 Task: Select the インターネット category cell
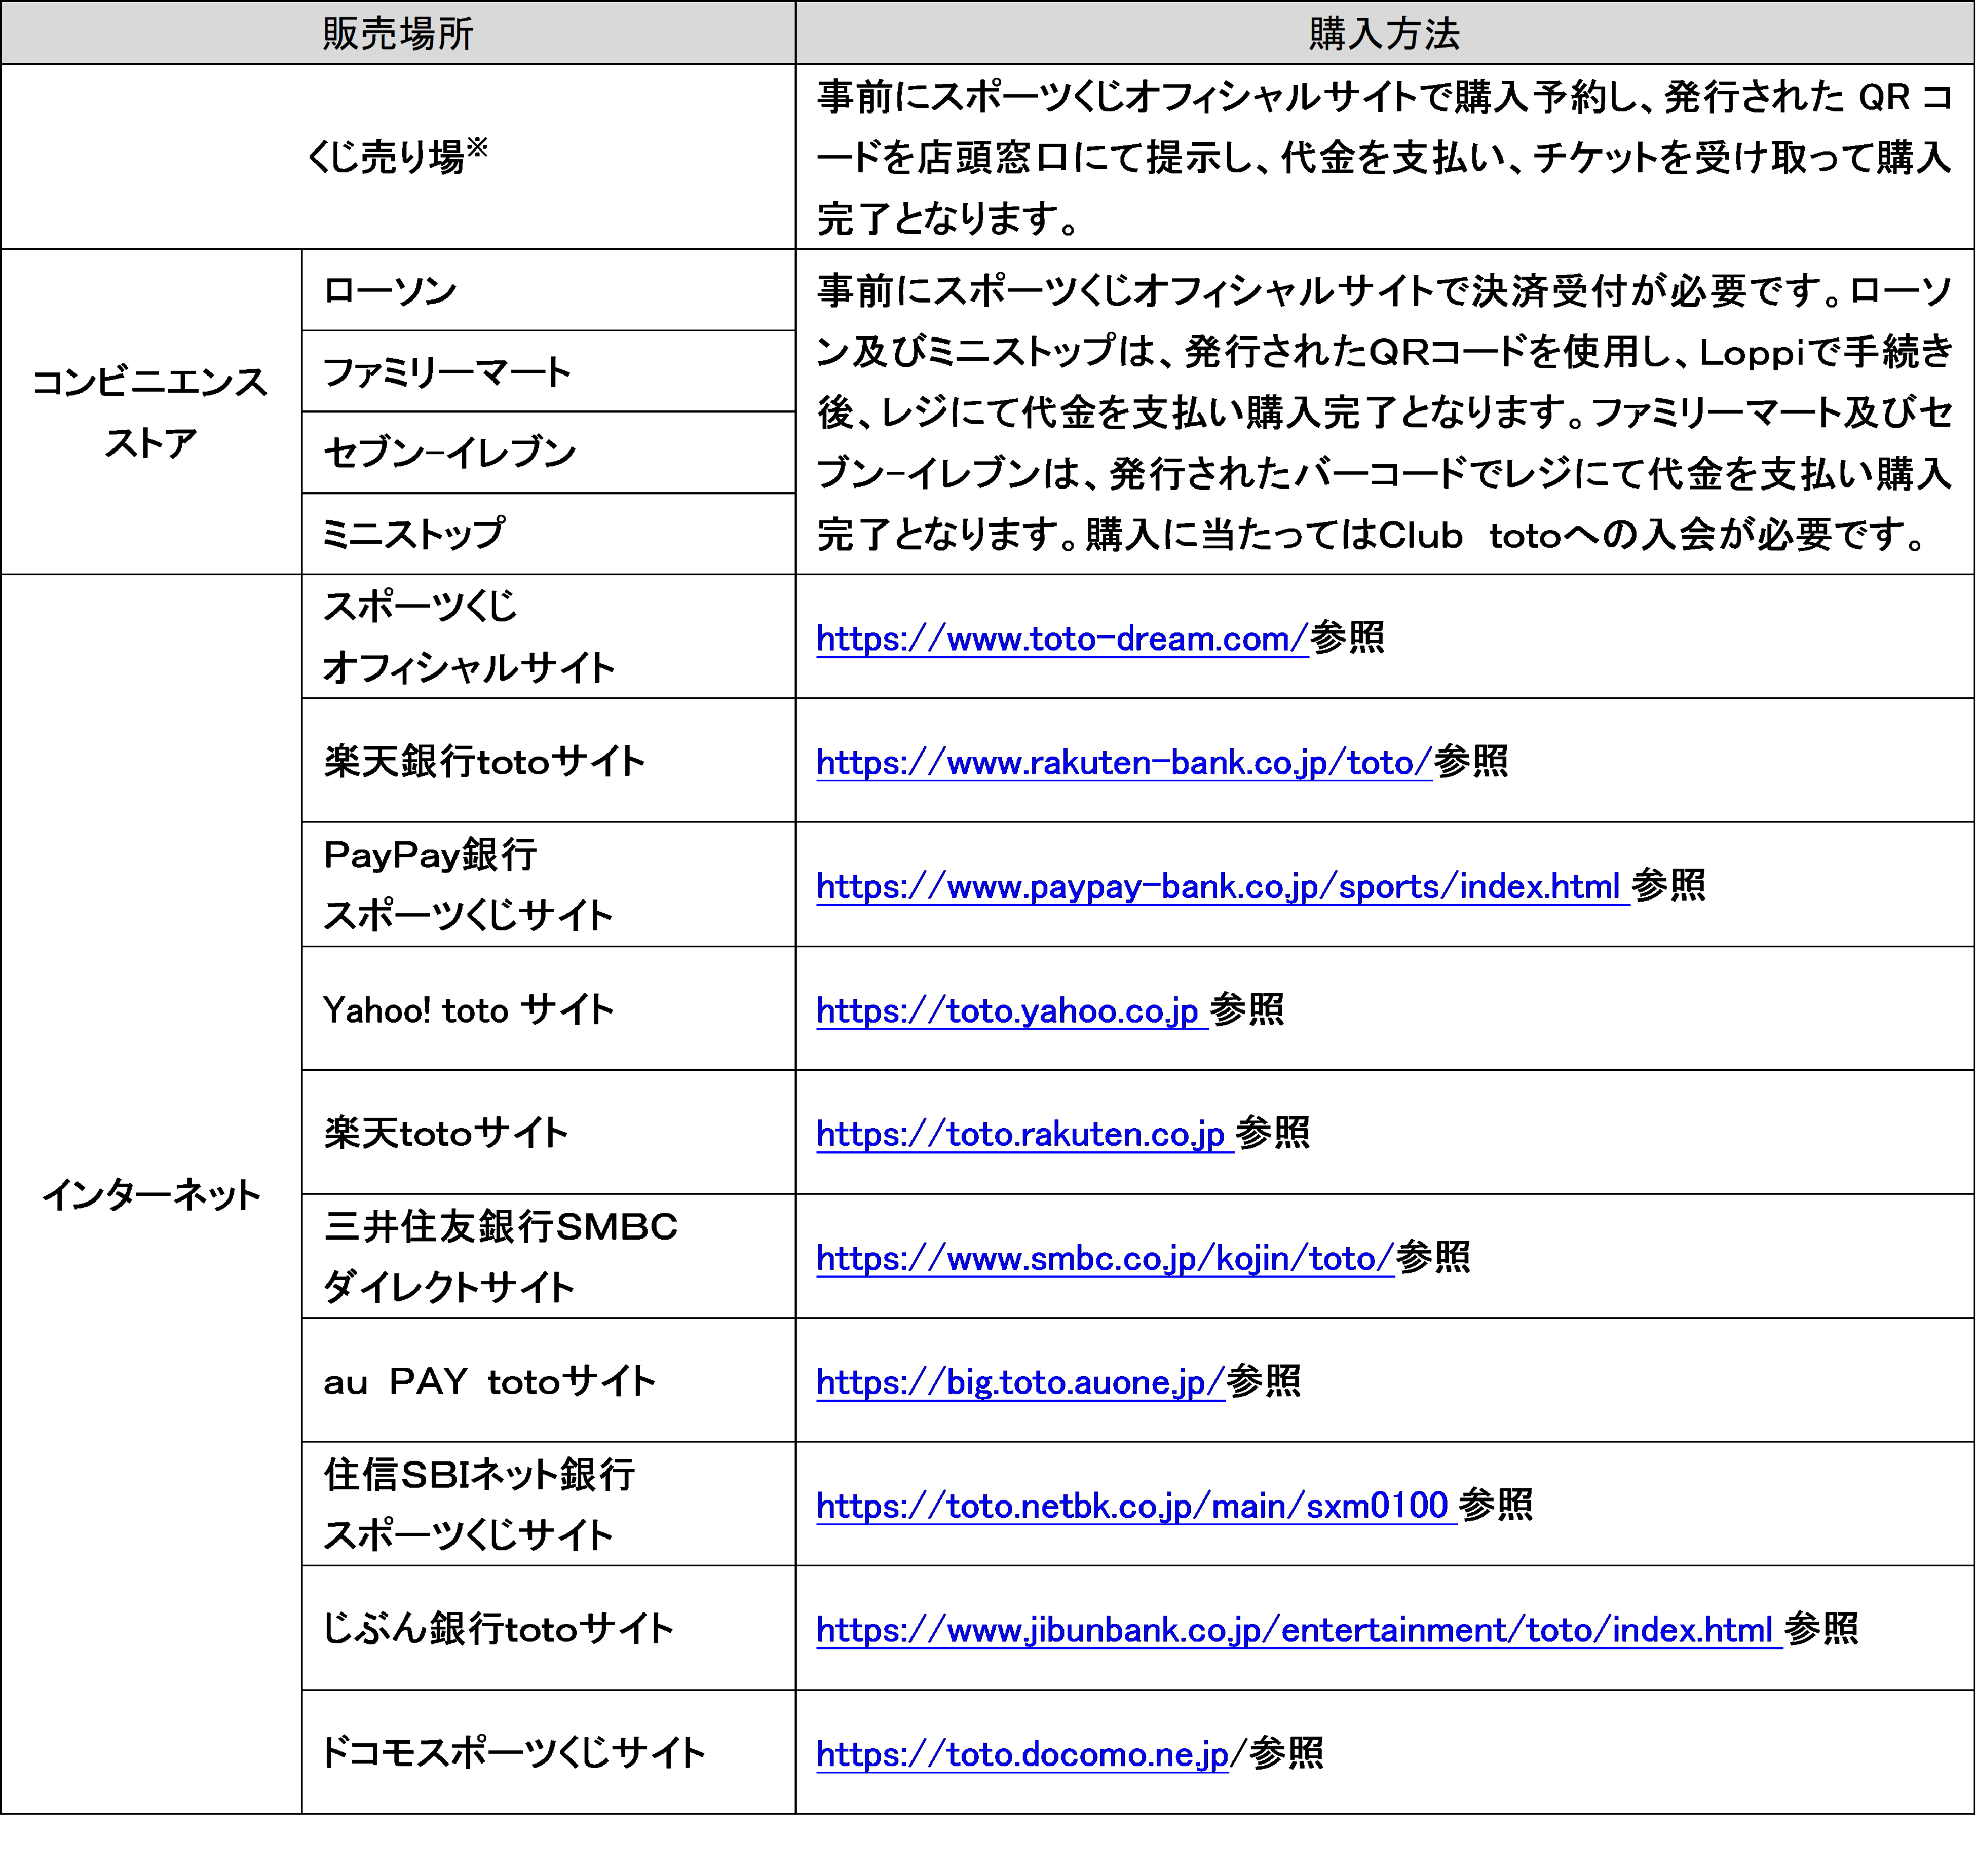tap(150, 1194)
